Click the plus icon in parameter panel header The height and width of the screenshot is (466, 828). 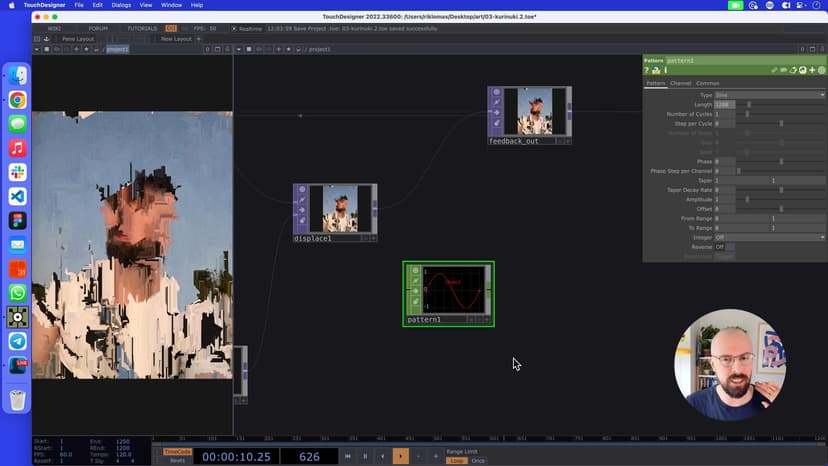point(812,70)
